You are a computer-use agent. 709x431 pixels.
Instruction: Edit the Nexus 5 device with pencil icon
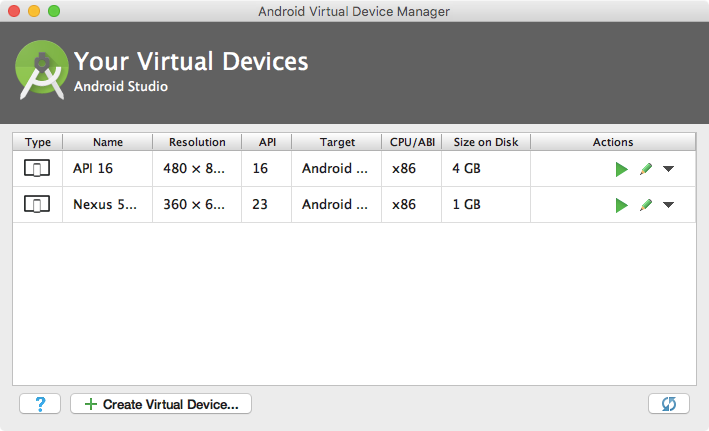[x=646, y=205]
